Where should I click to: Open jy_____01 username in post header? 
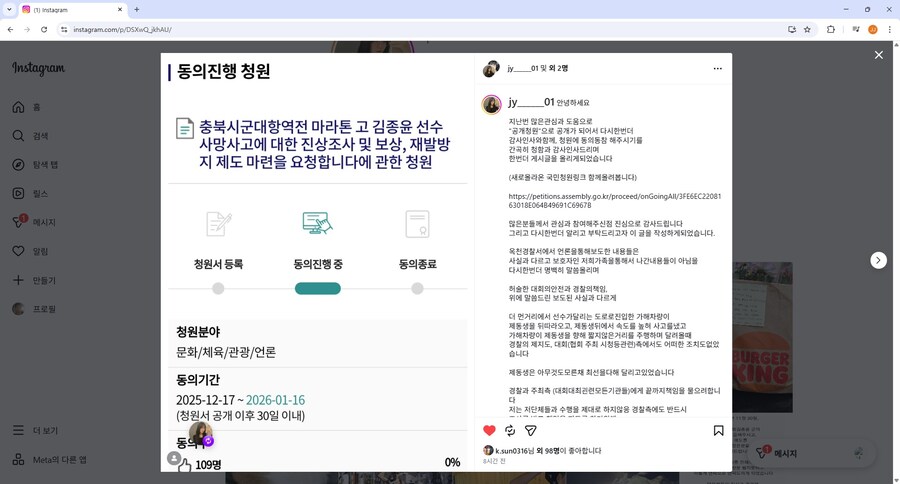[x=522, y=68]
